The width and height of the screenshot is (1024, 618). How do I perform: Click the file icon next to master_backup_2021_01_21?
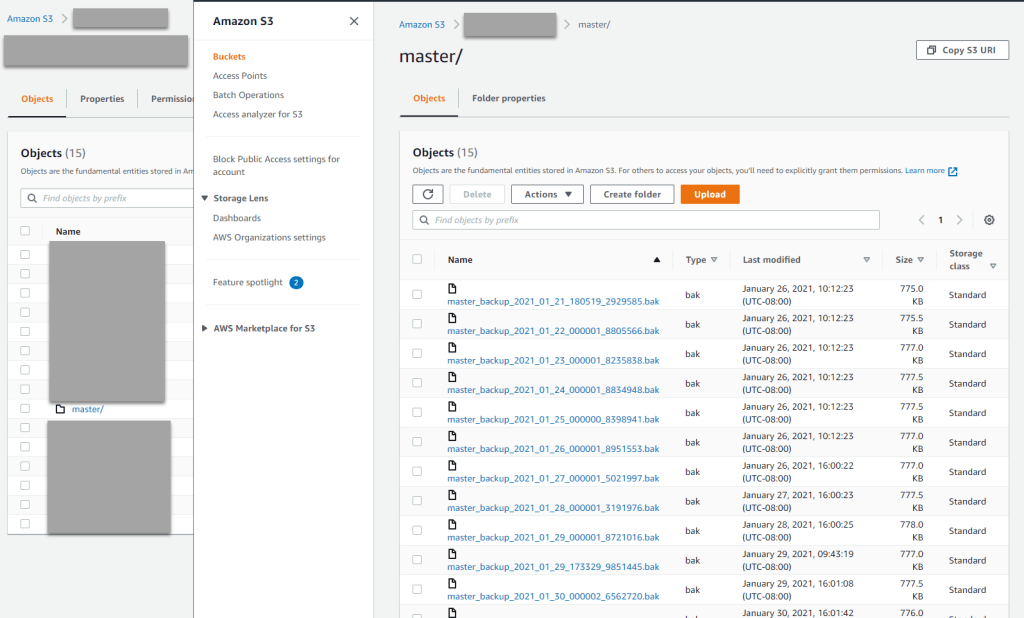pyautogui.click(x=452, y=289)
